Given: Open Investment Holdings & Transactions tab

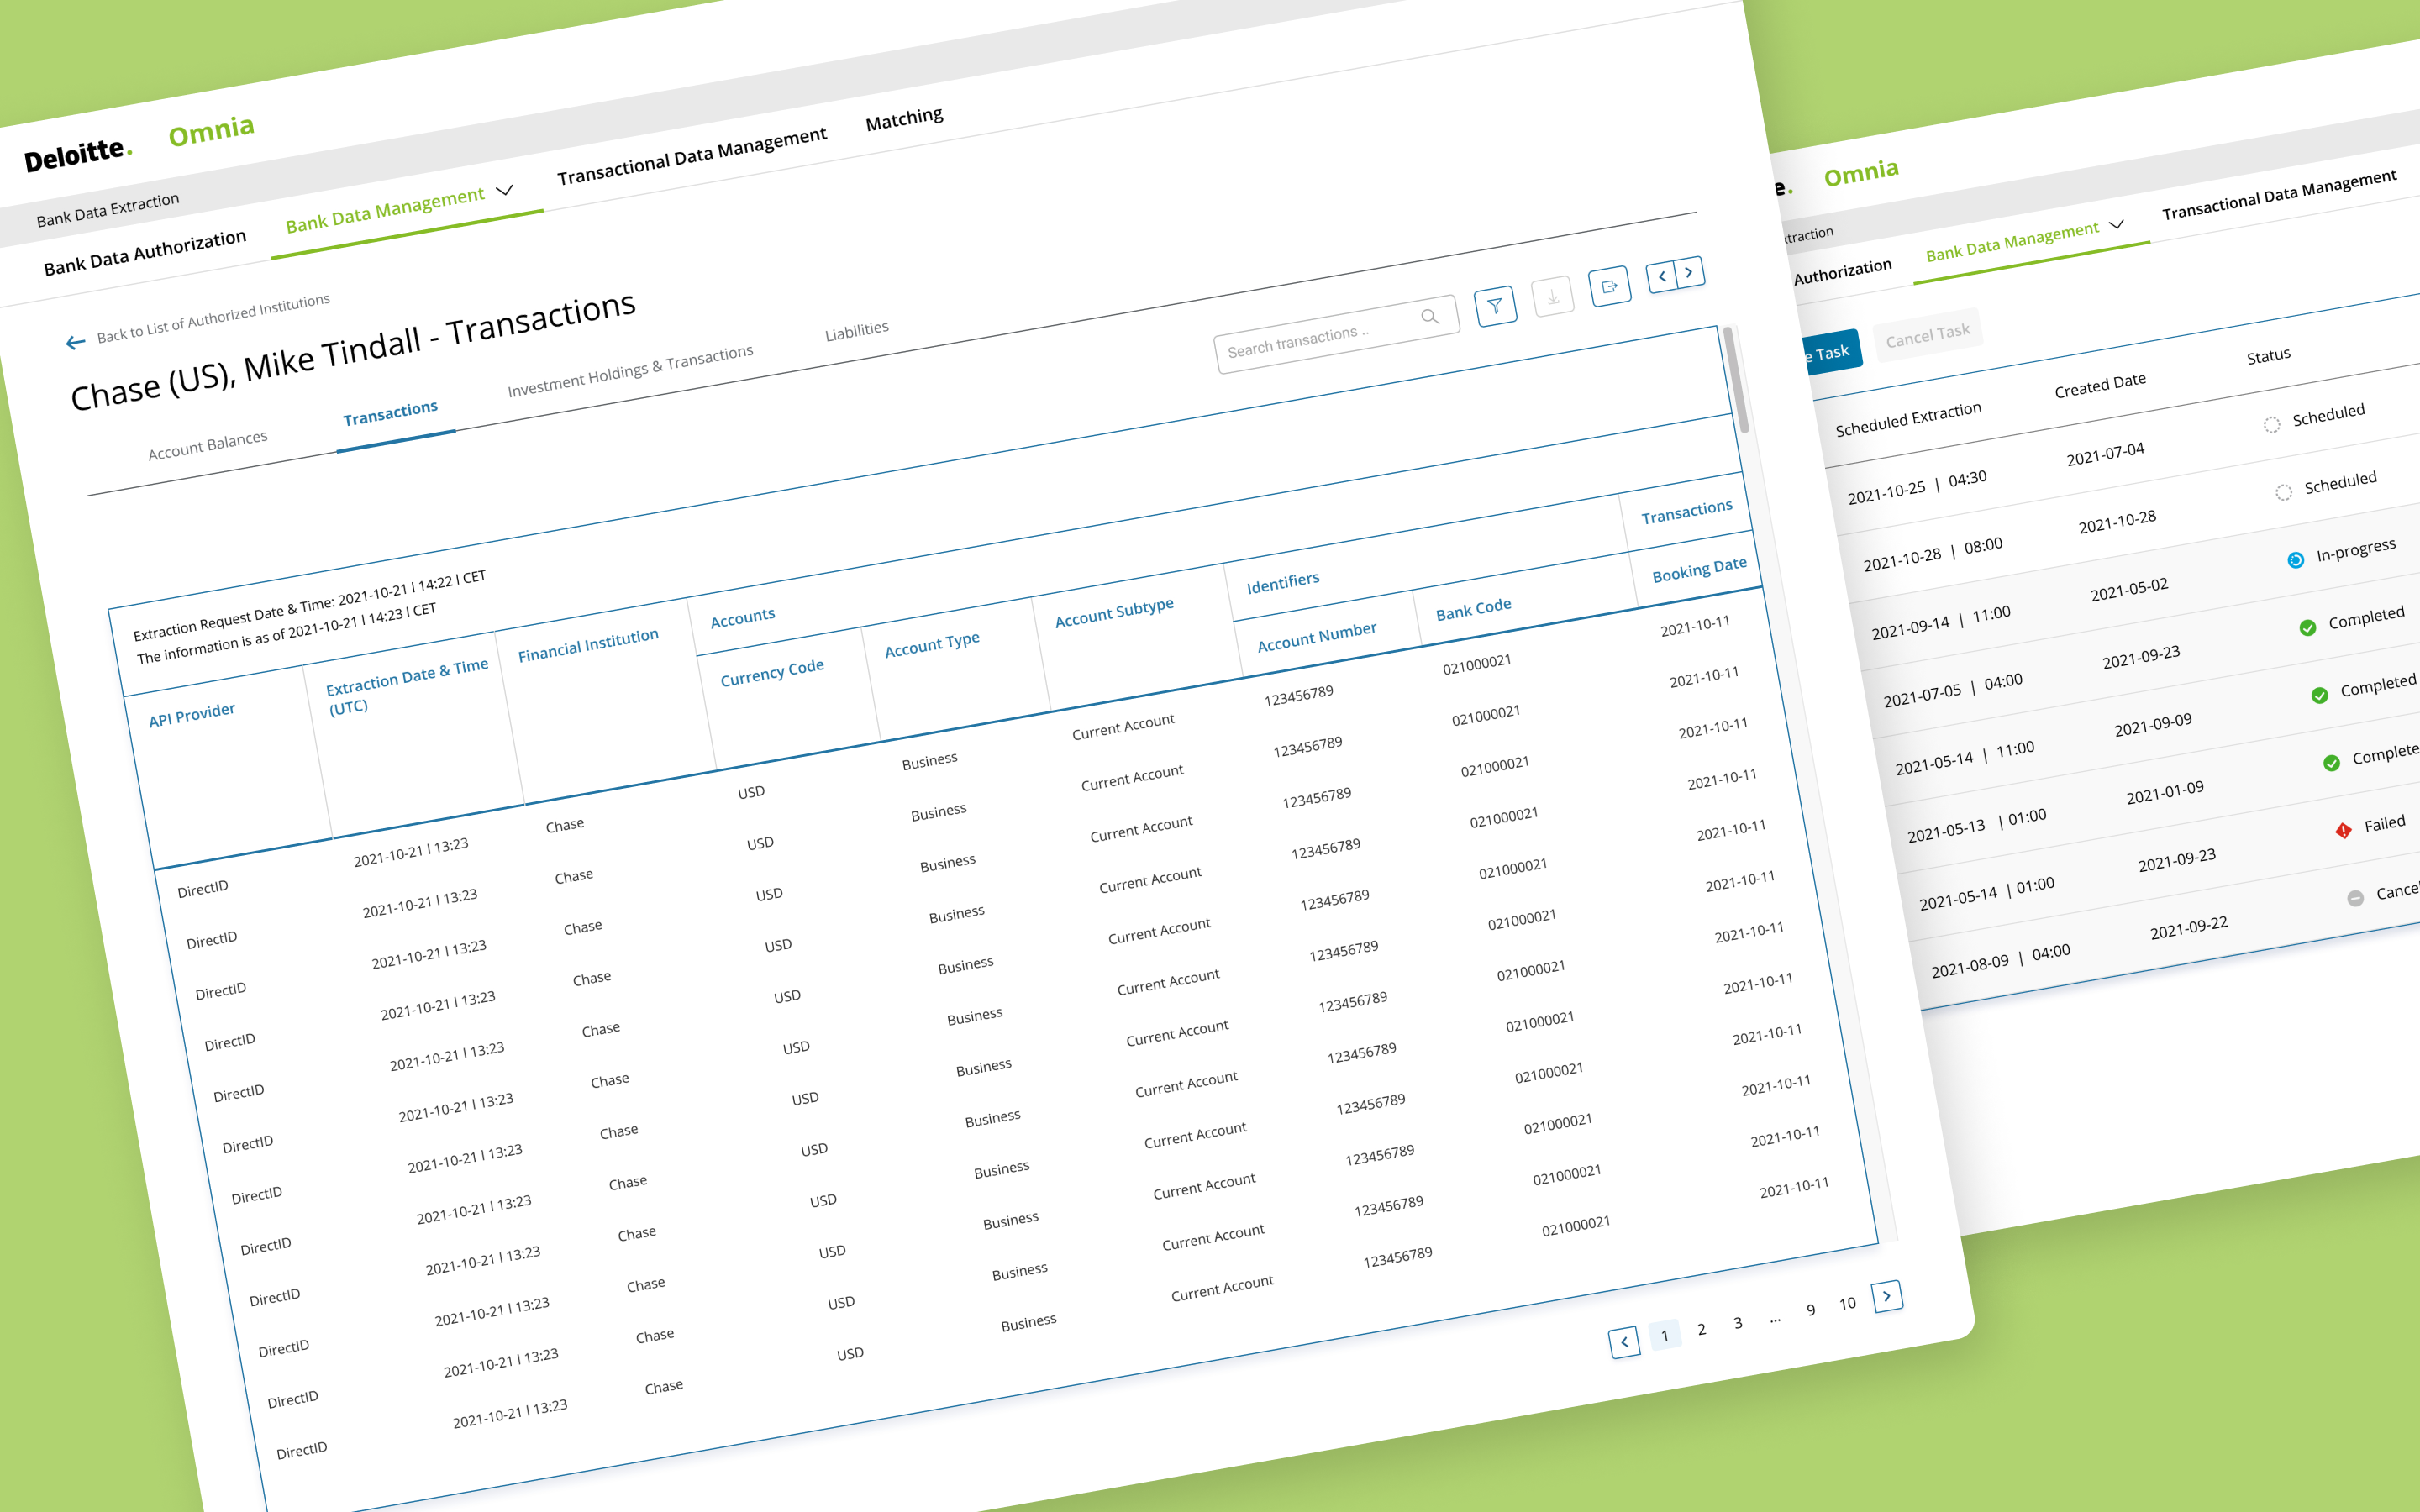Looking at the screenshot, I should 631,371.
